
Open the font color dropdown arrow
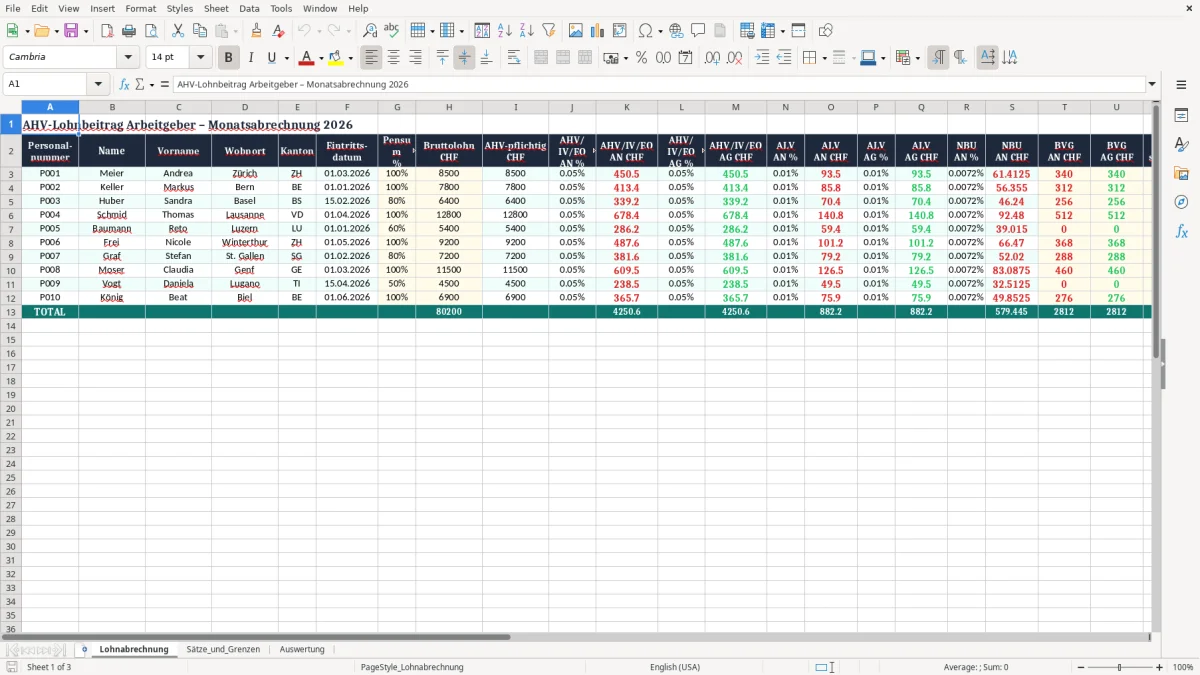point(321,58)
